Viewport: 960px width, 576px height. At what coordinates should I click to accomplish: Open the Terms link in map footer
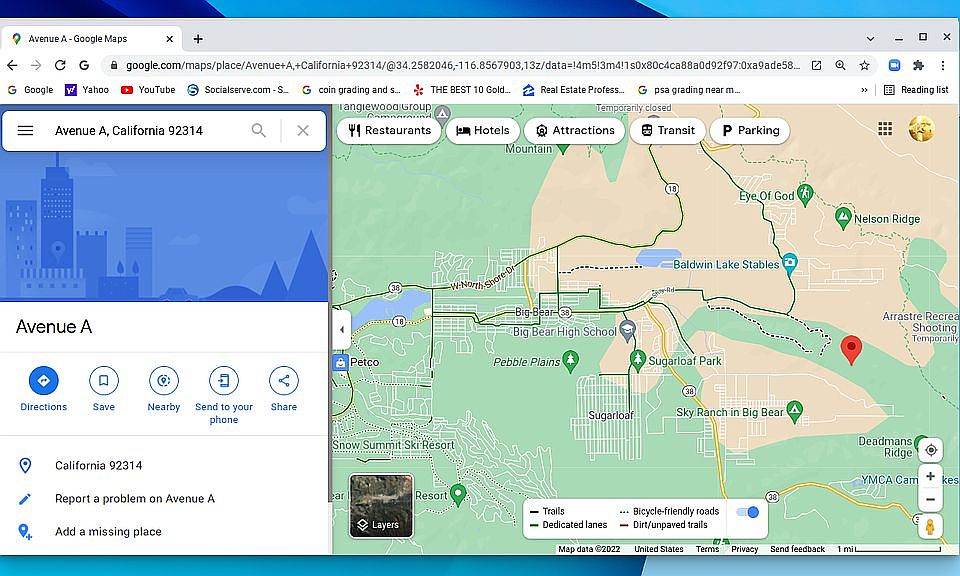[x=707, y=549]
